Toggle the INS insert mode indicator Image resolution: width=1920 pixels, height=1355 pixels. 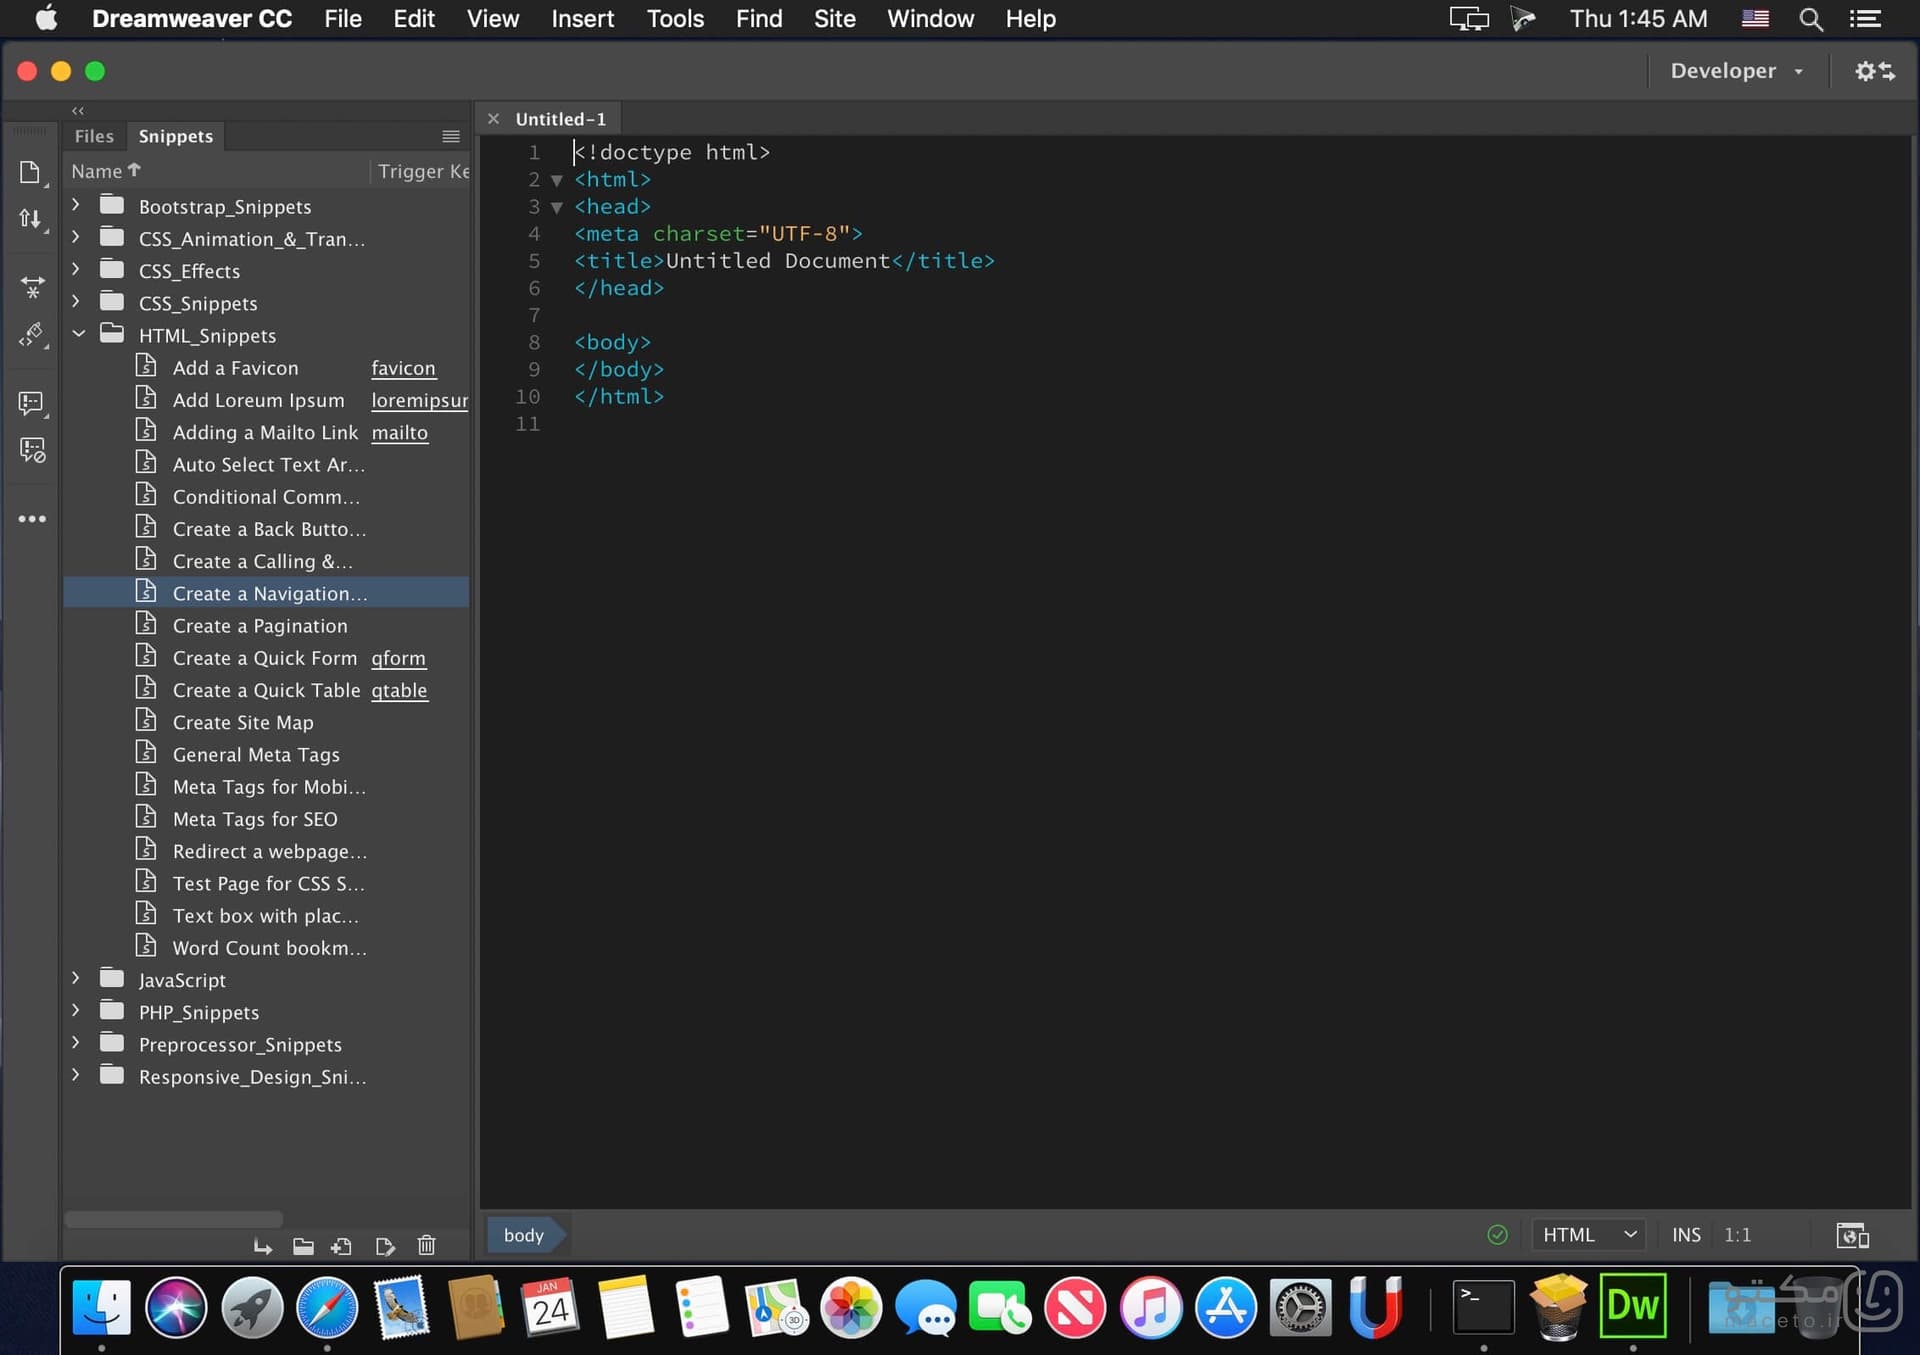click(x=1686, y=1235)
